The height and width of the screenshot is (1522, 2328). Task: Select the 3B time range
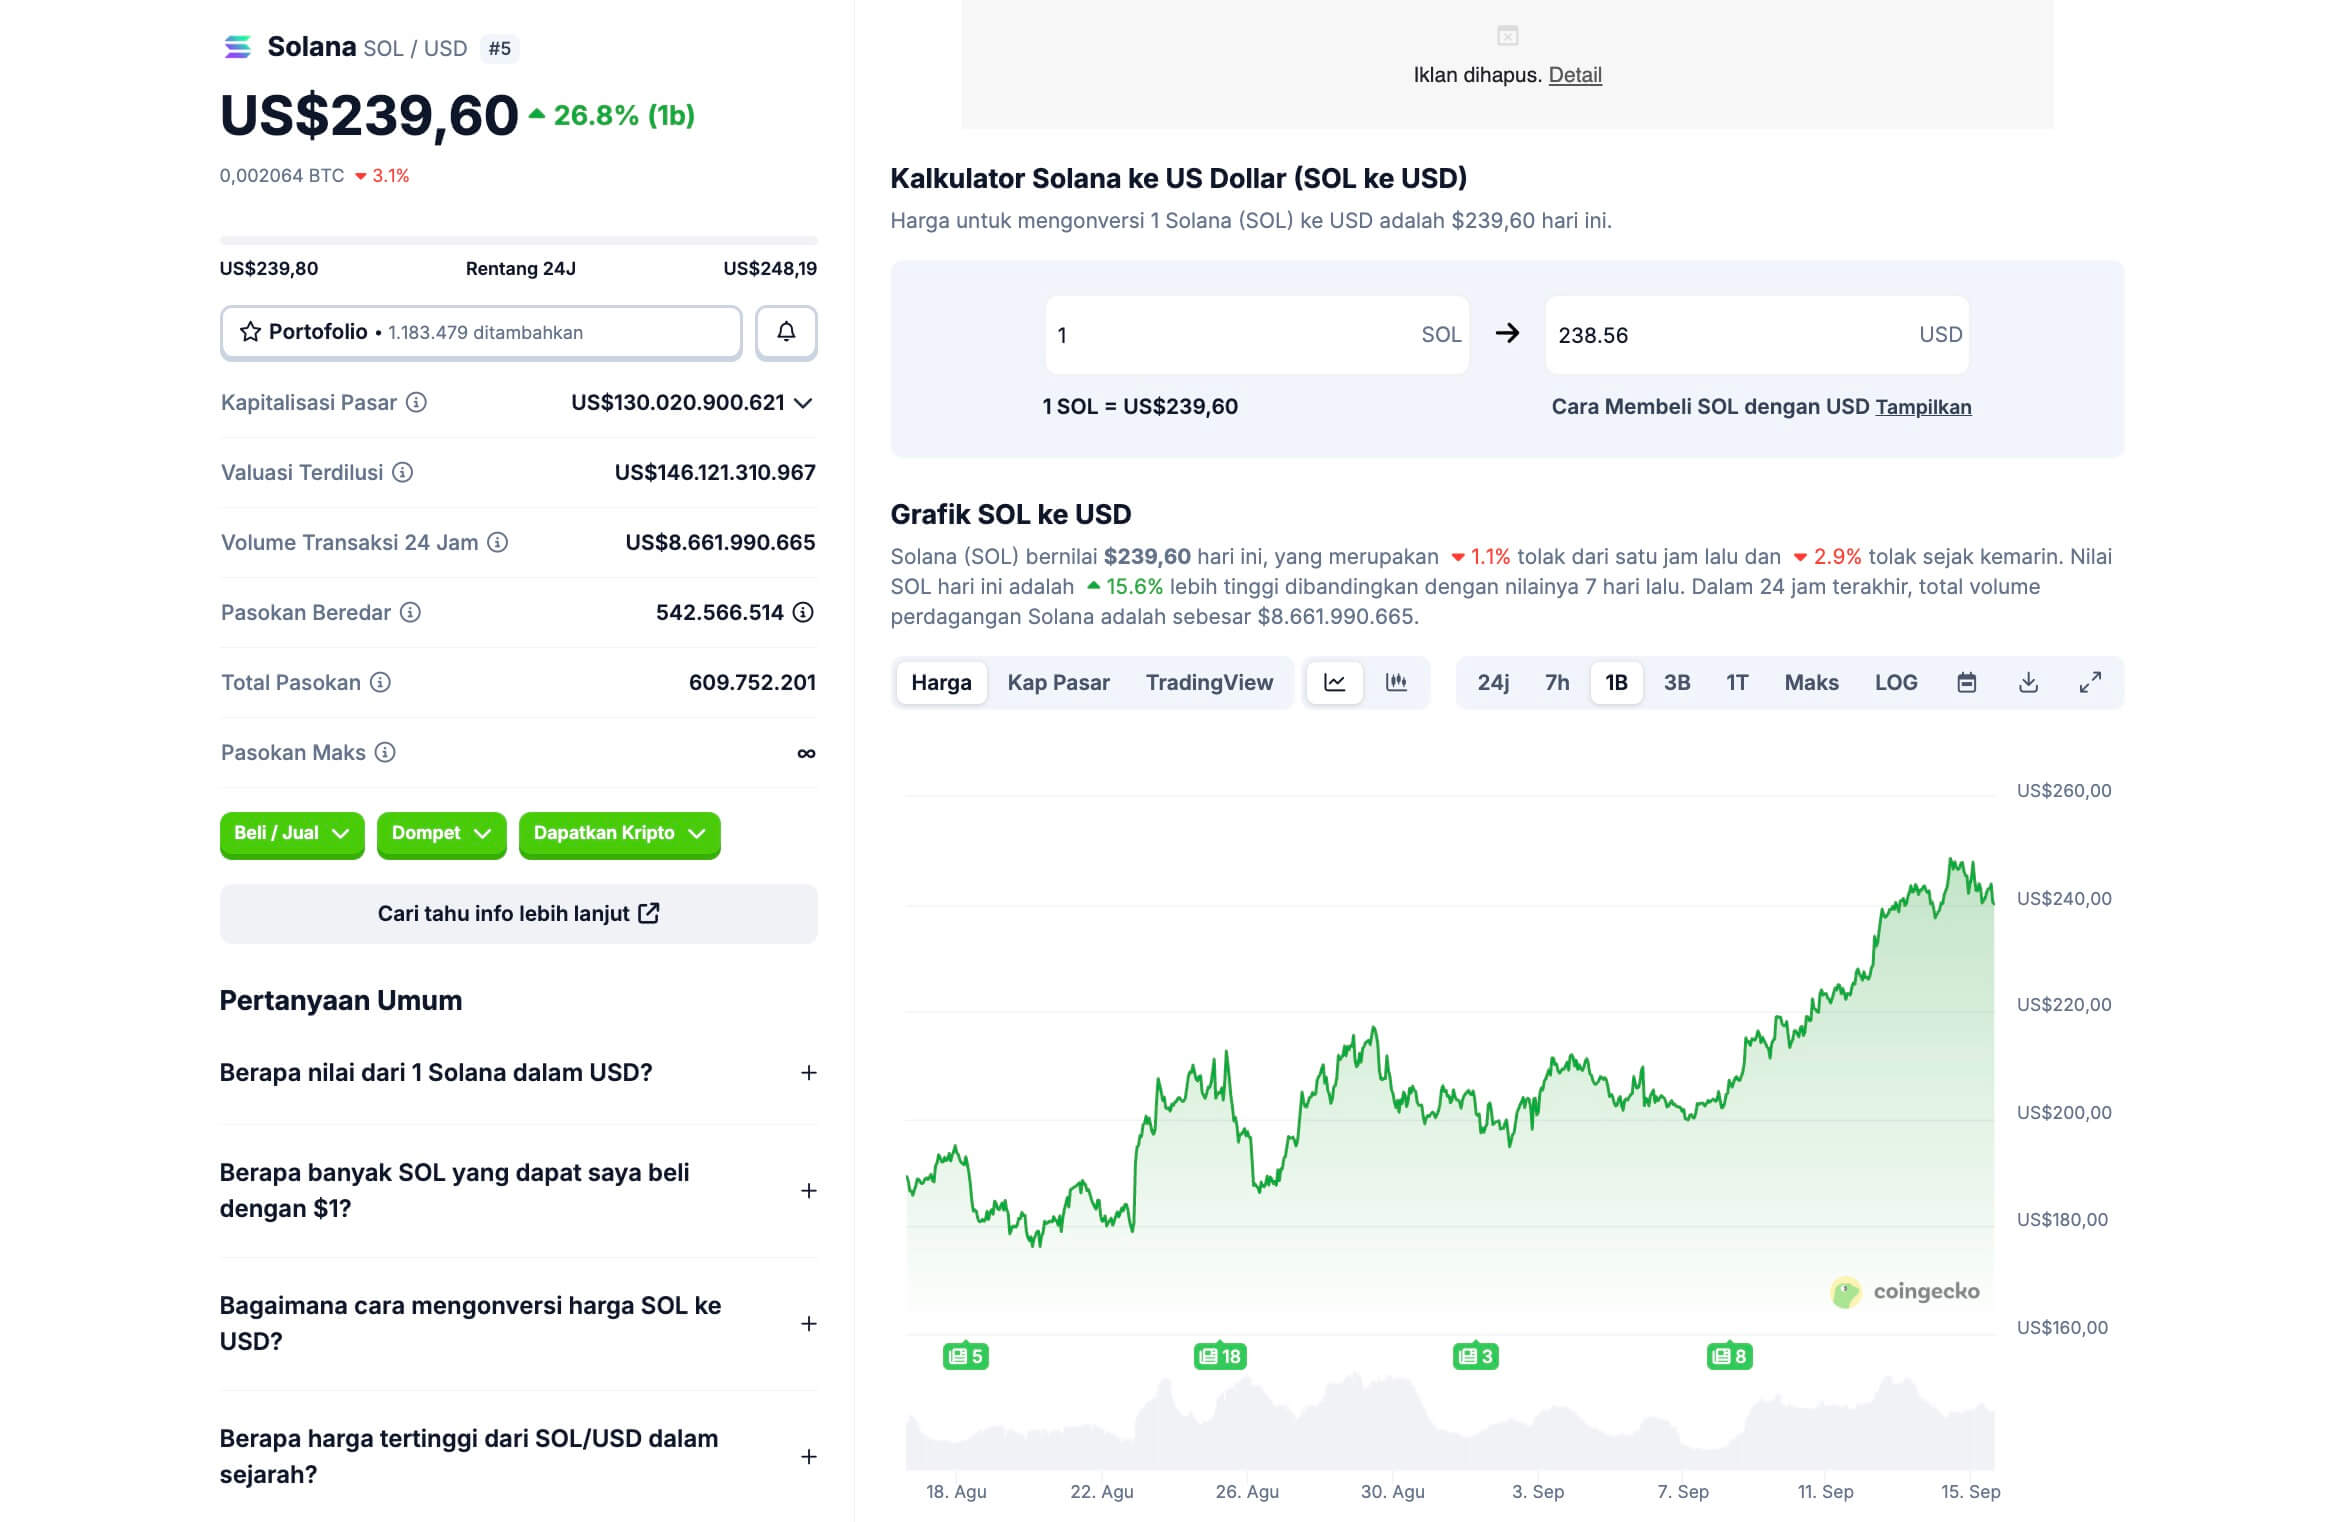[x=1677, y=682]
